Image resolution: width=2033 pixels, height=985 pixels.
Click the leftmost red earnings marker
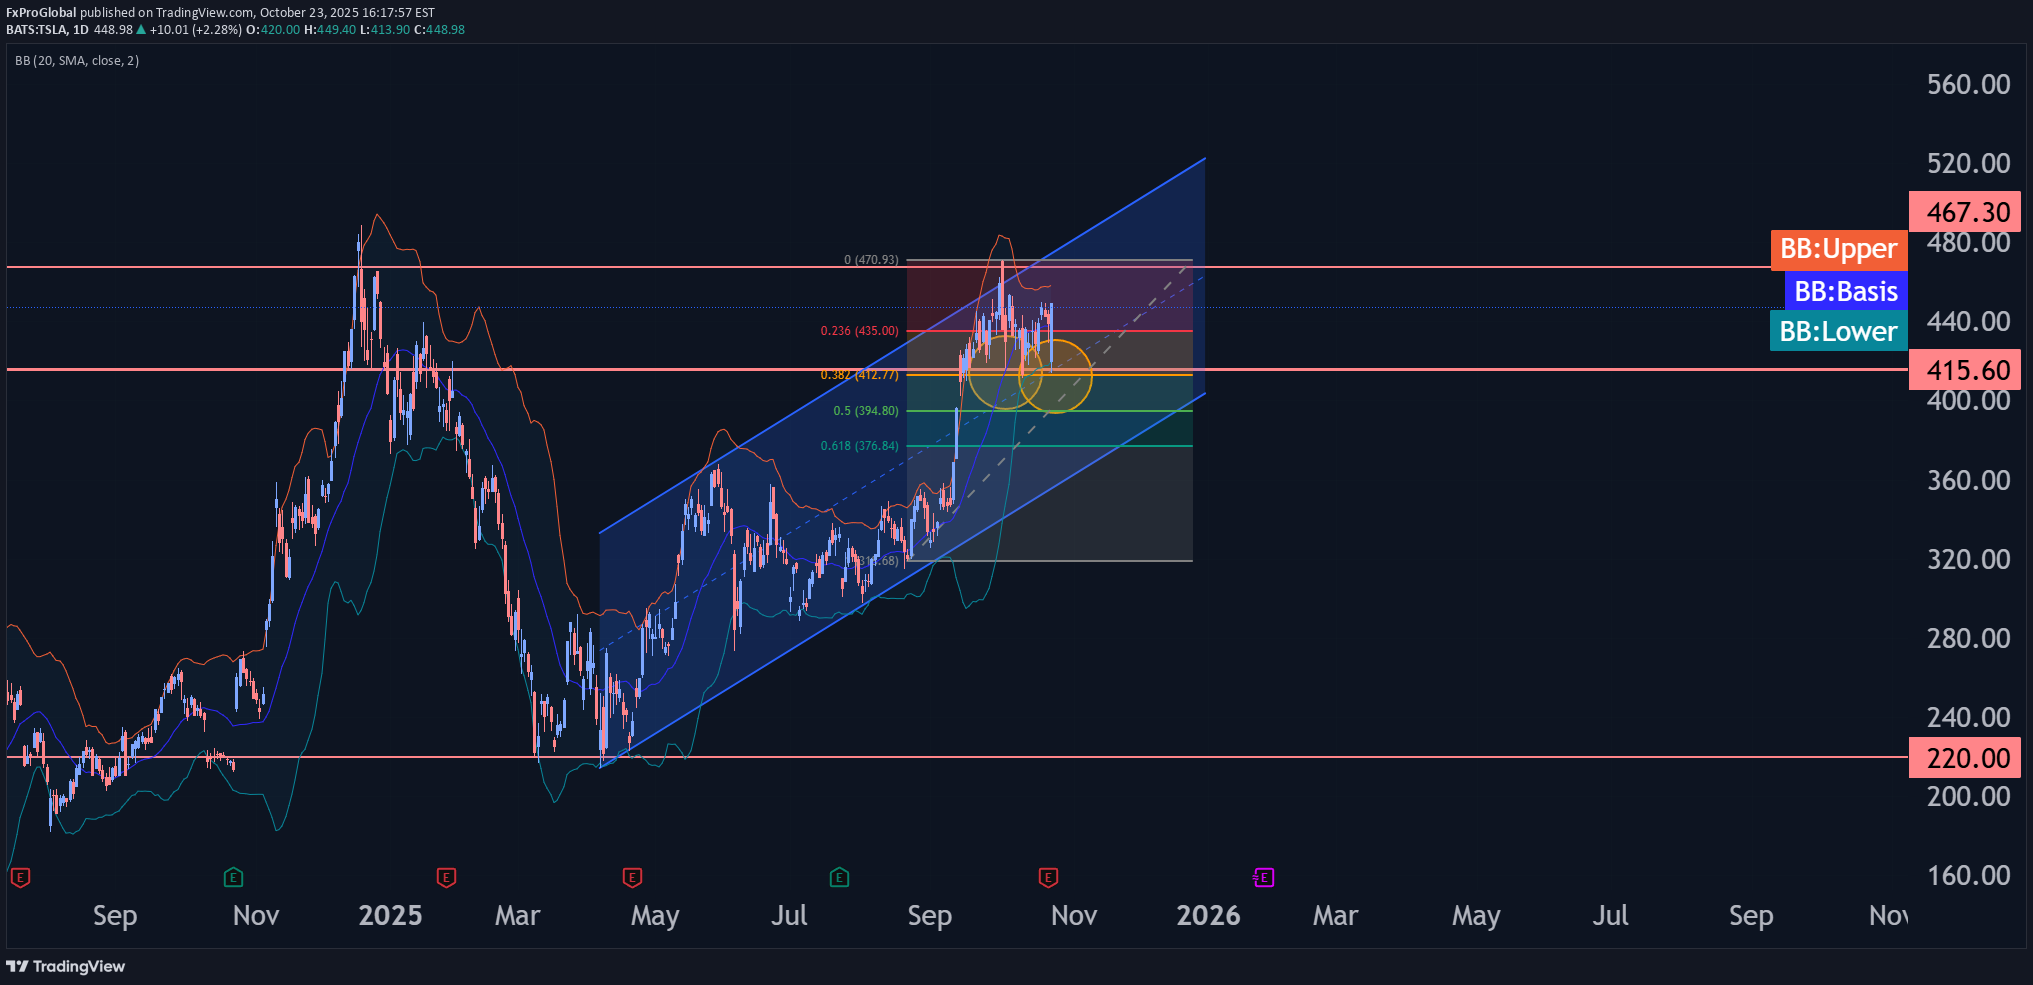pyautogui.click(x=20, y=878)
